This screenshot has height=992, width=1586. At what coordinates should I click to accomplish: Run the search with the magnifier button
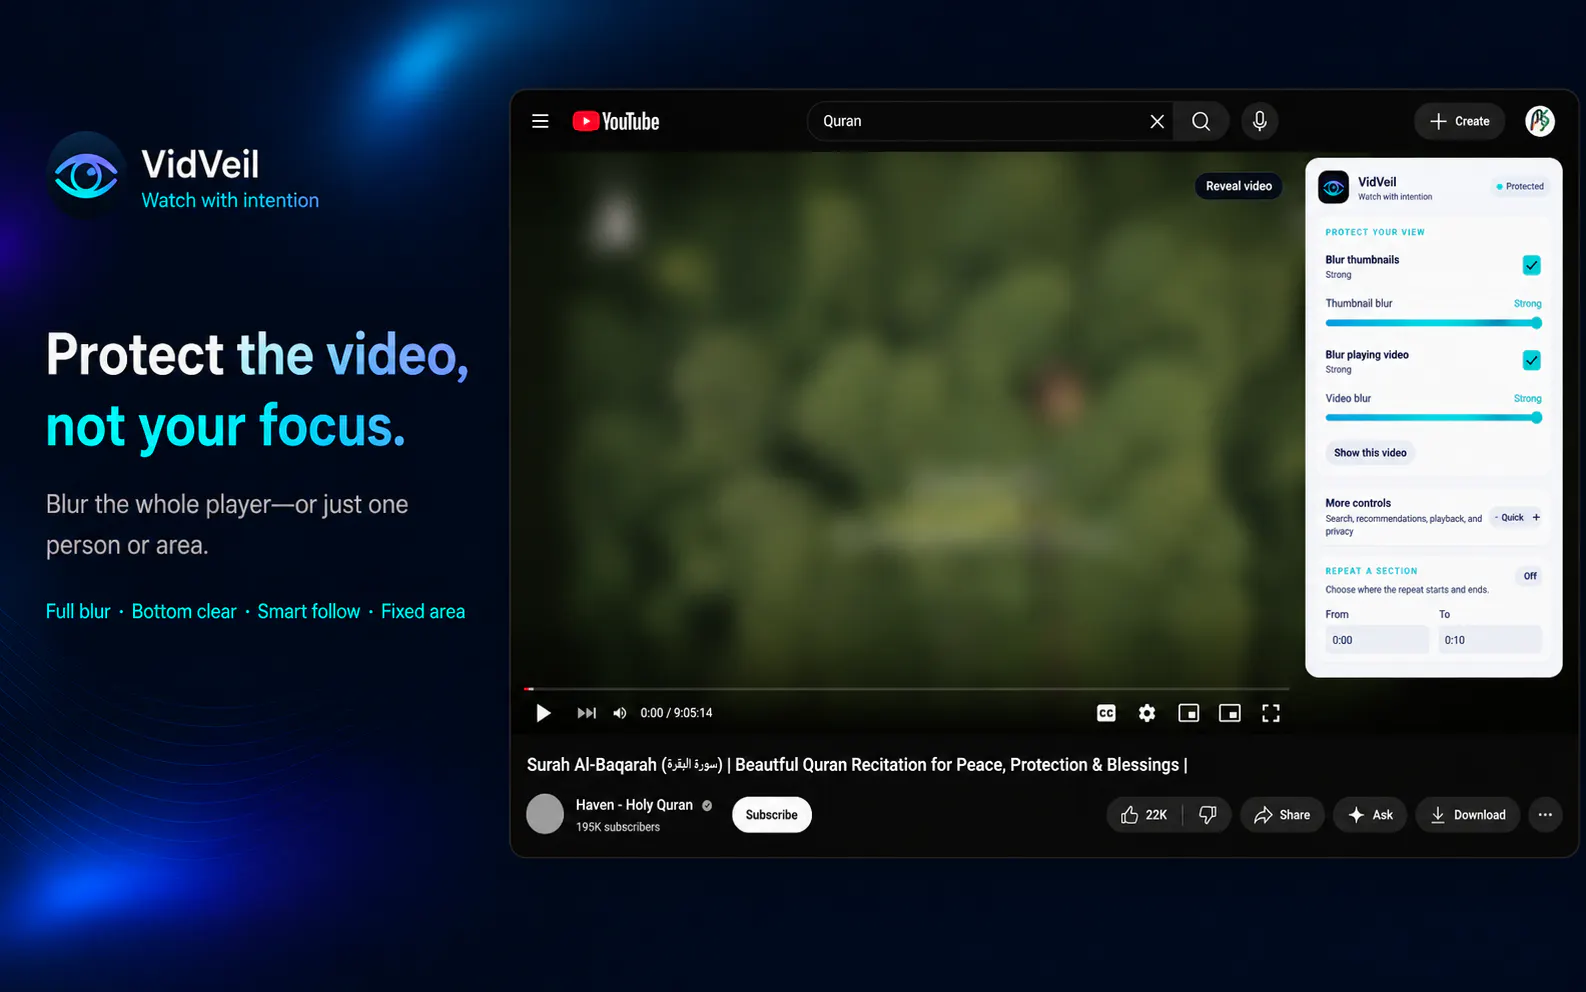1201,121
